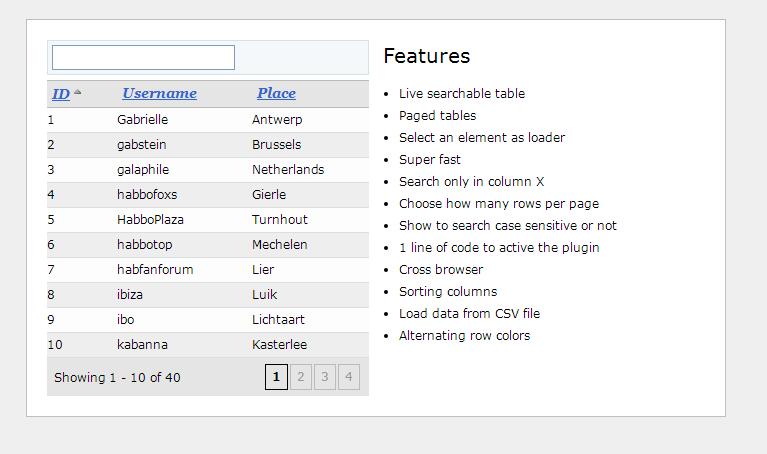This screenshot has width=767, height=454.
Task: Go to page 1 of the table
Action: coord(276,377)
